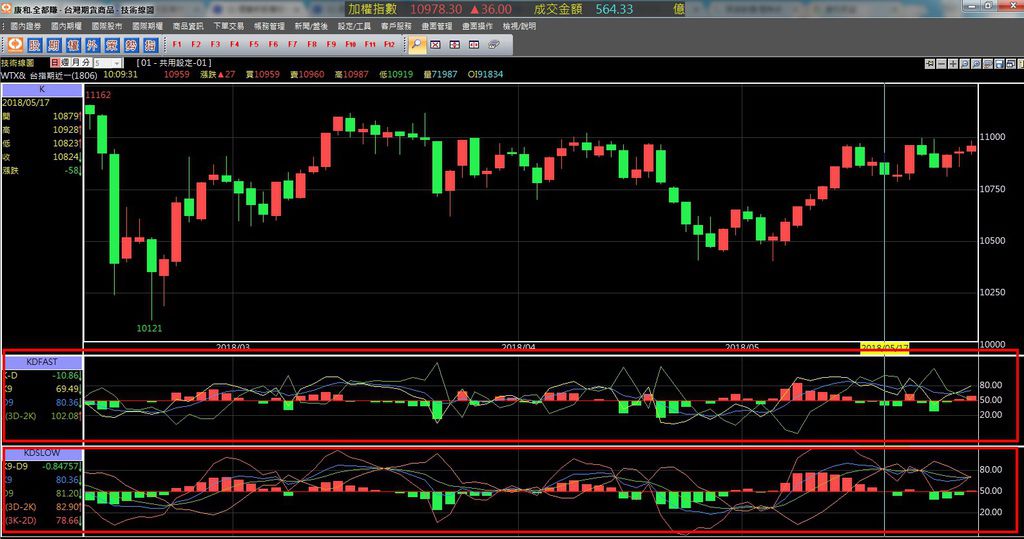Select the 權 (options) blue toolbar button

[x=73, y=44]
